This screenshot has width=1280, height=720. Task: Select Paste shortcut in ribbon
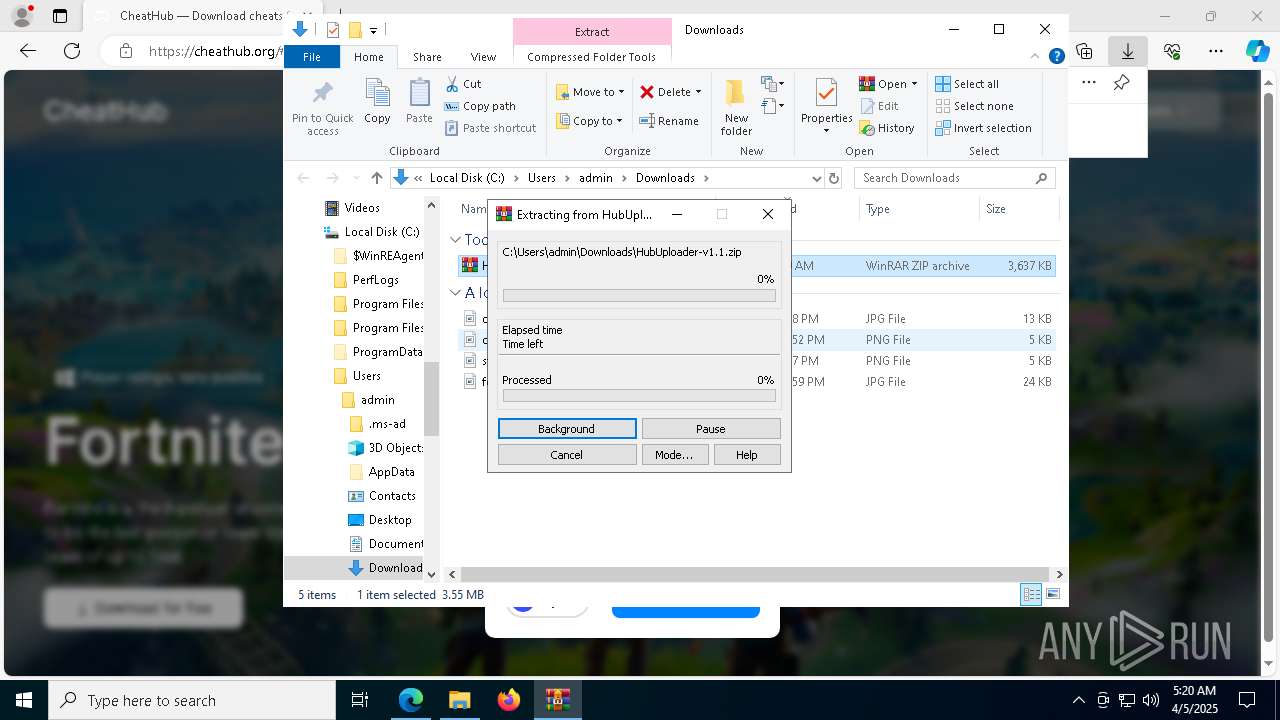point(490,128)
